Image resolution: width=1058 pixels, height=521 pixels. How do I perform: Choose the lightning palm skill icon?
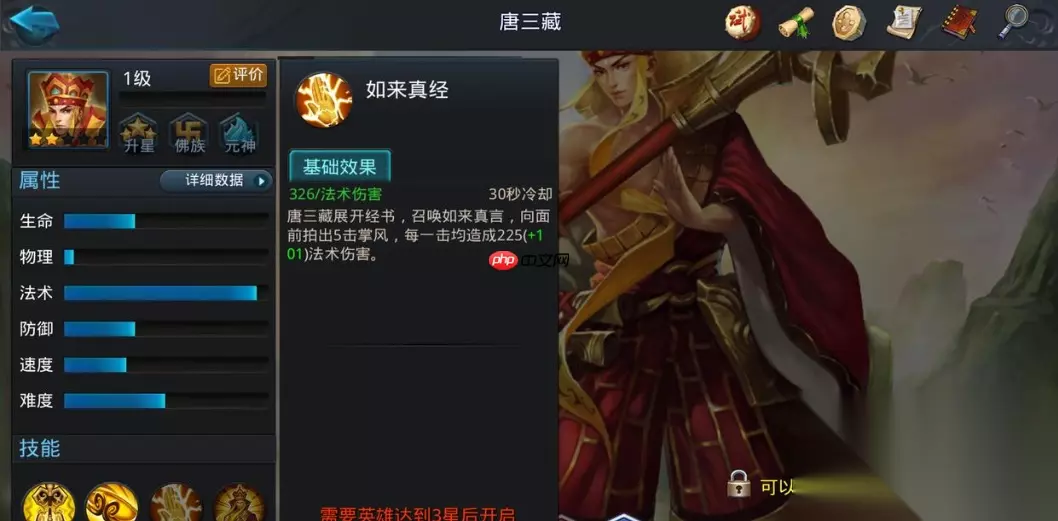(175, 503)
